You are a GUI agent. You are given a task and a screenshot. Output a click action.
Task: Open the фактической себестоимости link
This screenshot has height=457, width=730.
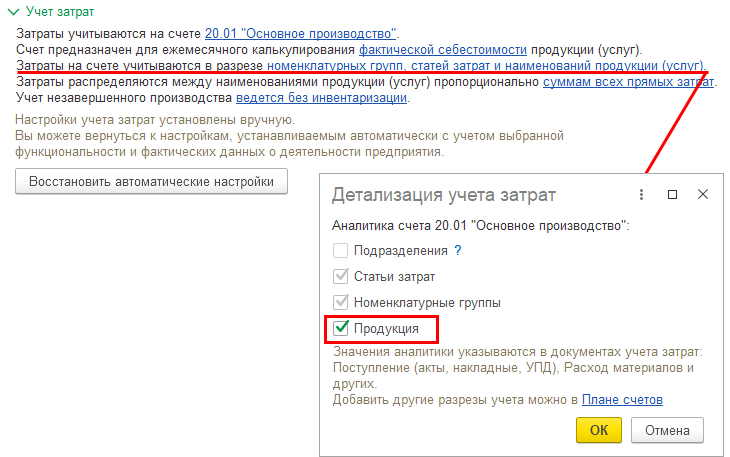pyautogui.click(x=443, y=50)
